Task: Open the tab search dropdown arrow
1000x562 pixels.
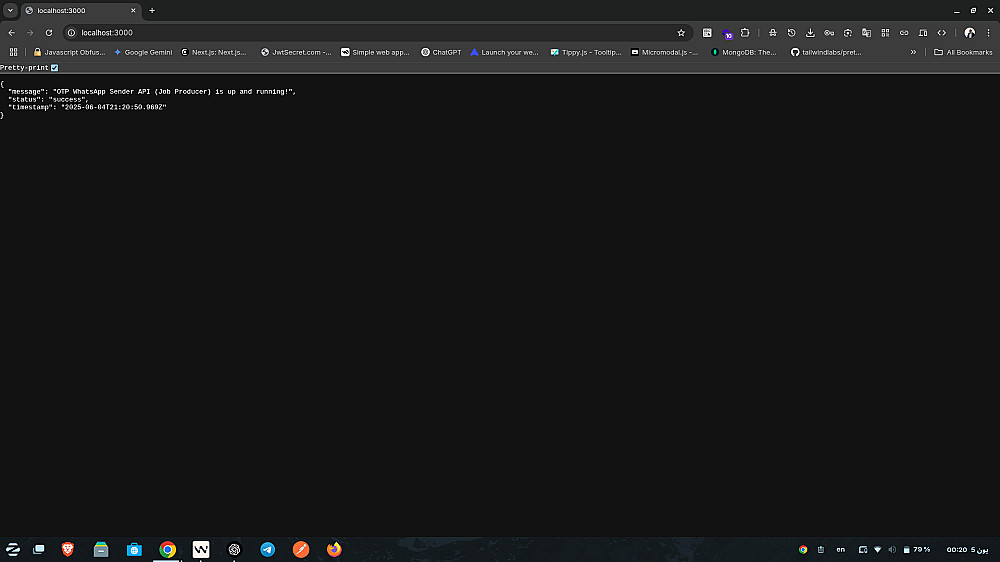Action: pos(10,10)
